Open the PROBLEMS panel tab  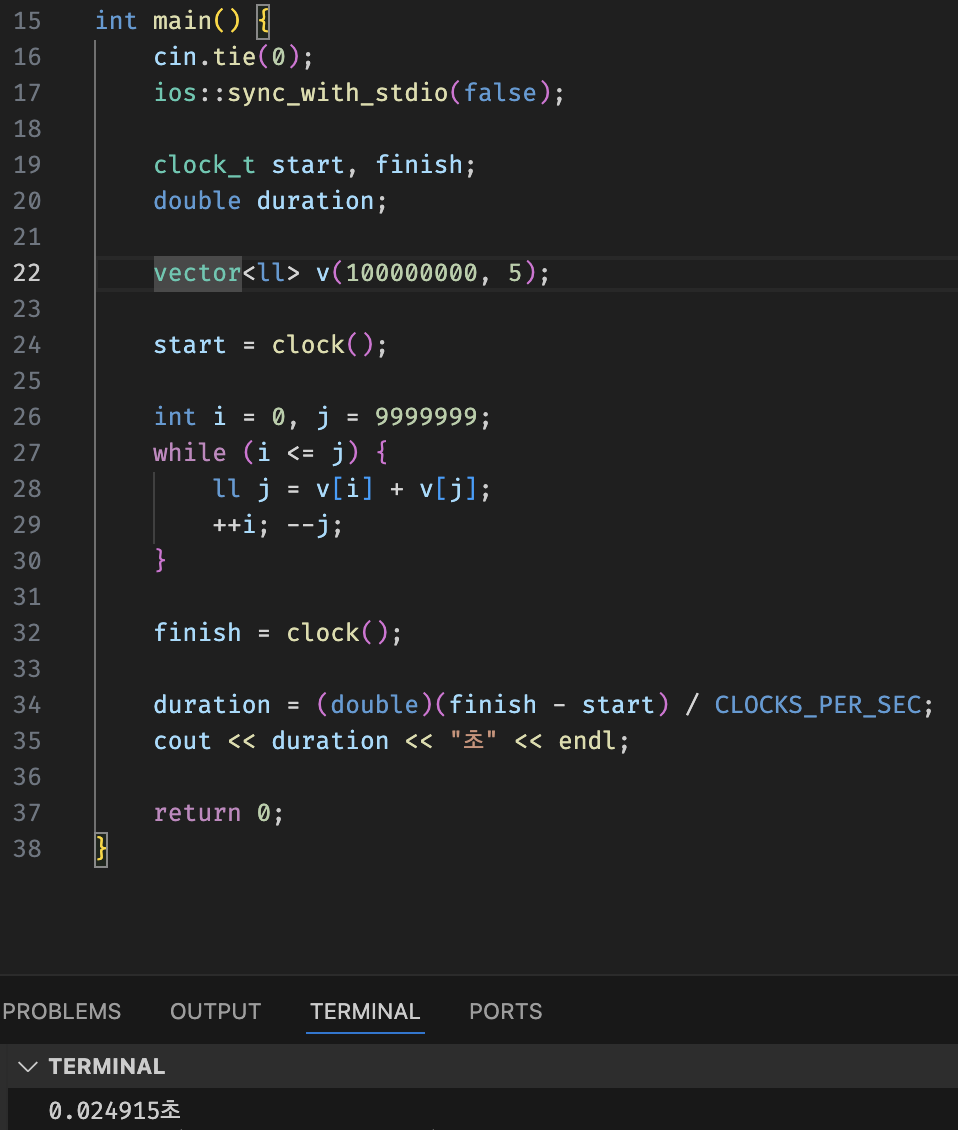[61, 1011]
